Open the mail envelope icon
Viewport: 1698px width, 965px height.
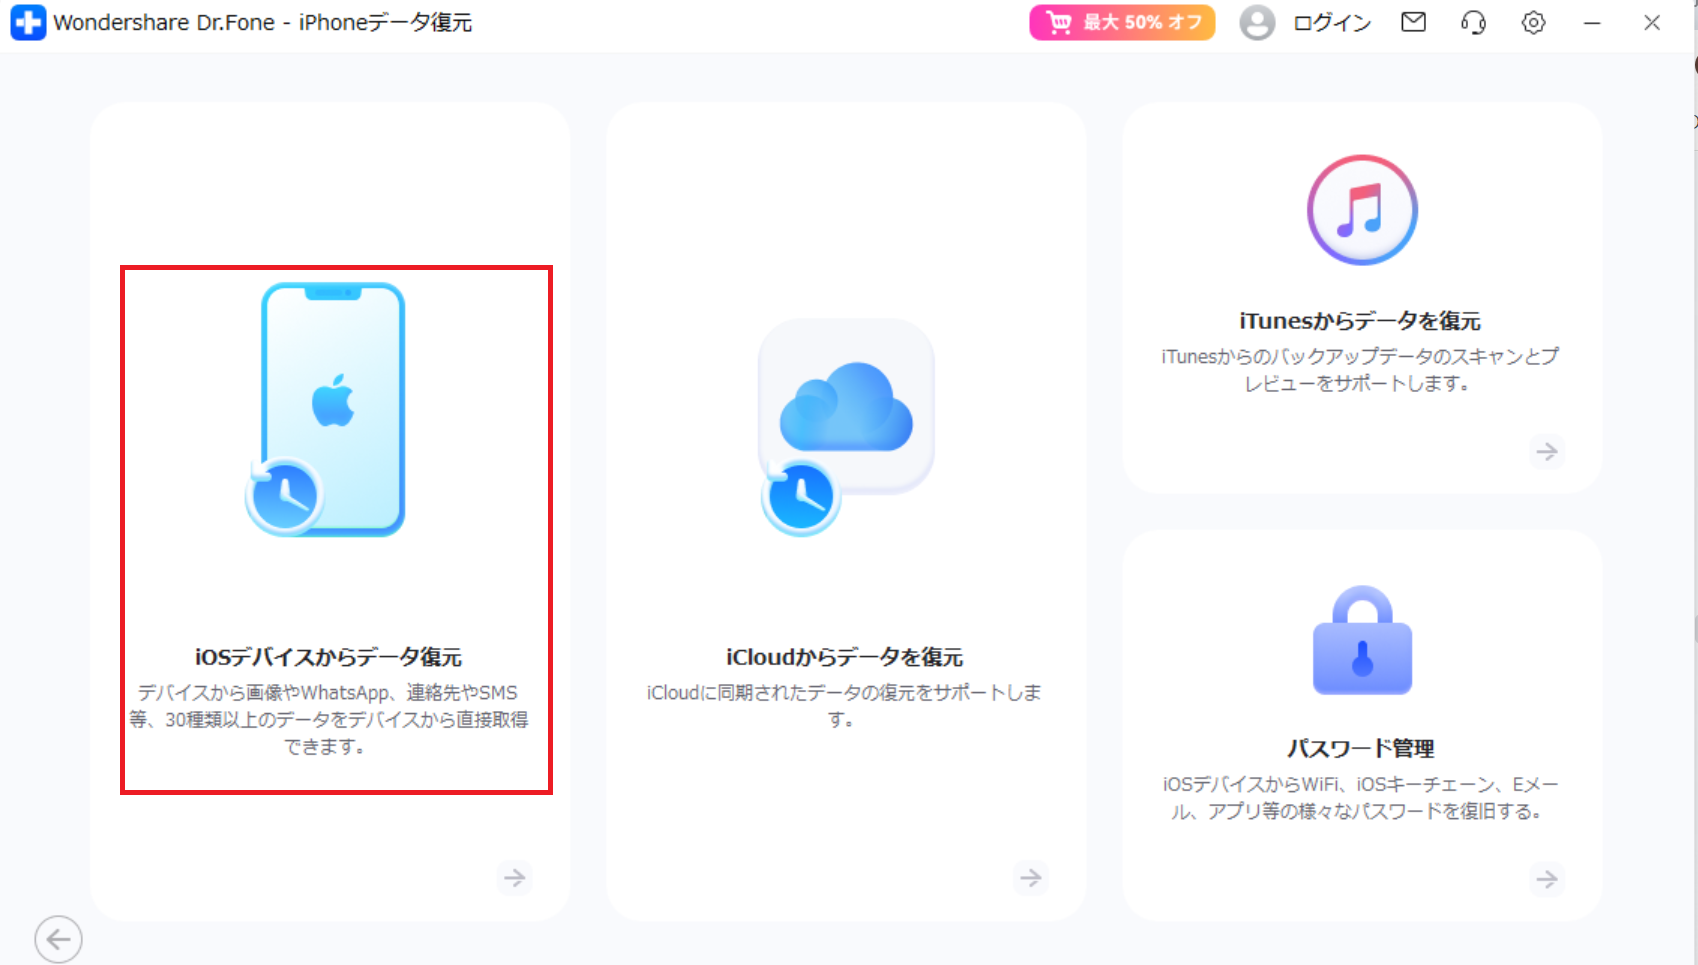(1413, 22)
